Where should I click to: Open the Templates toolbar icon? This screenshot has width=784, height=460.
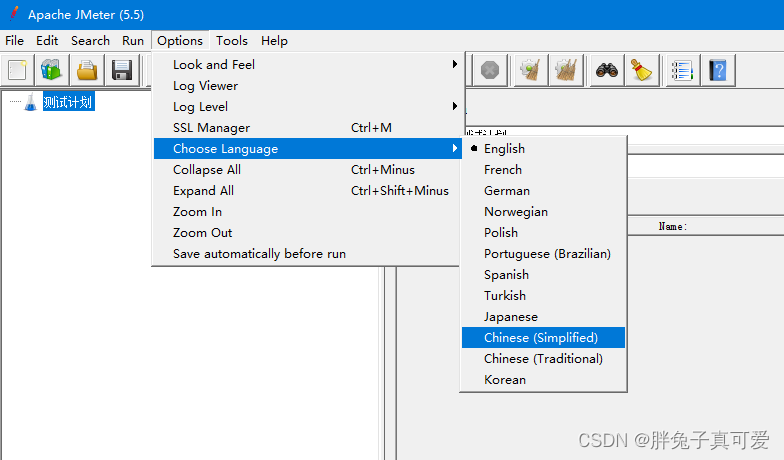coord(52,70)
